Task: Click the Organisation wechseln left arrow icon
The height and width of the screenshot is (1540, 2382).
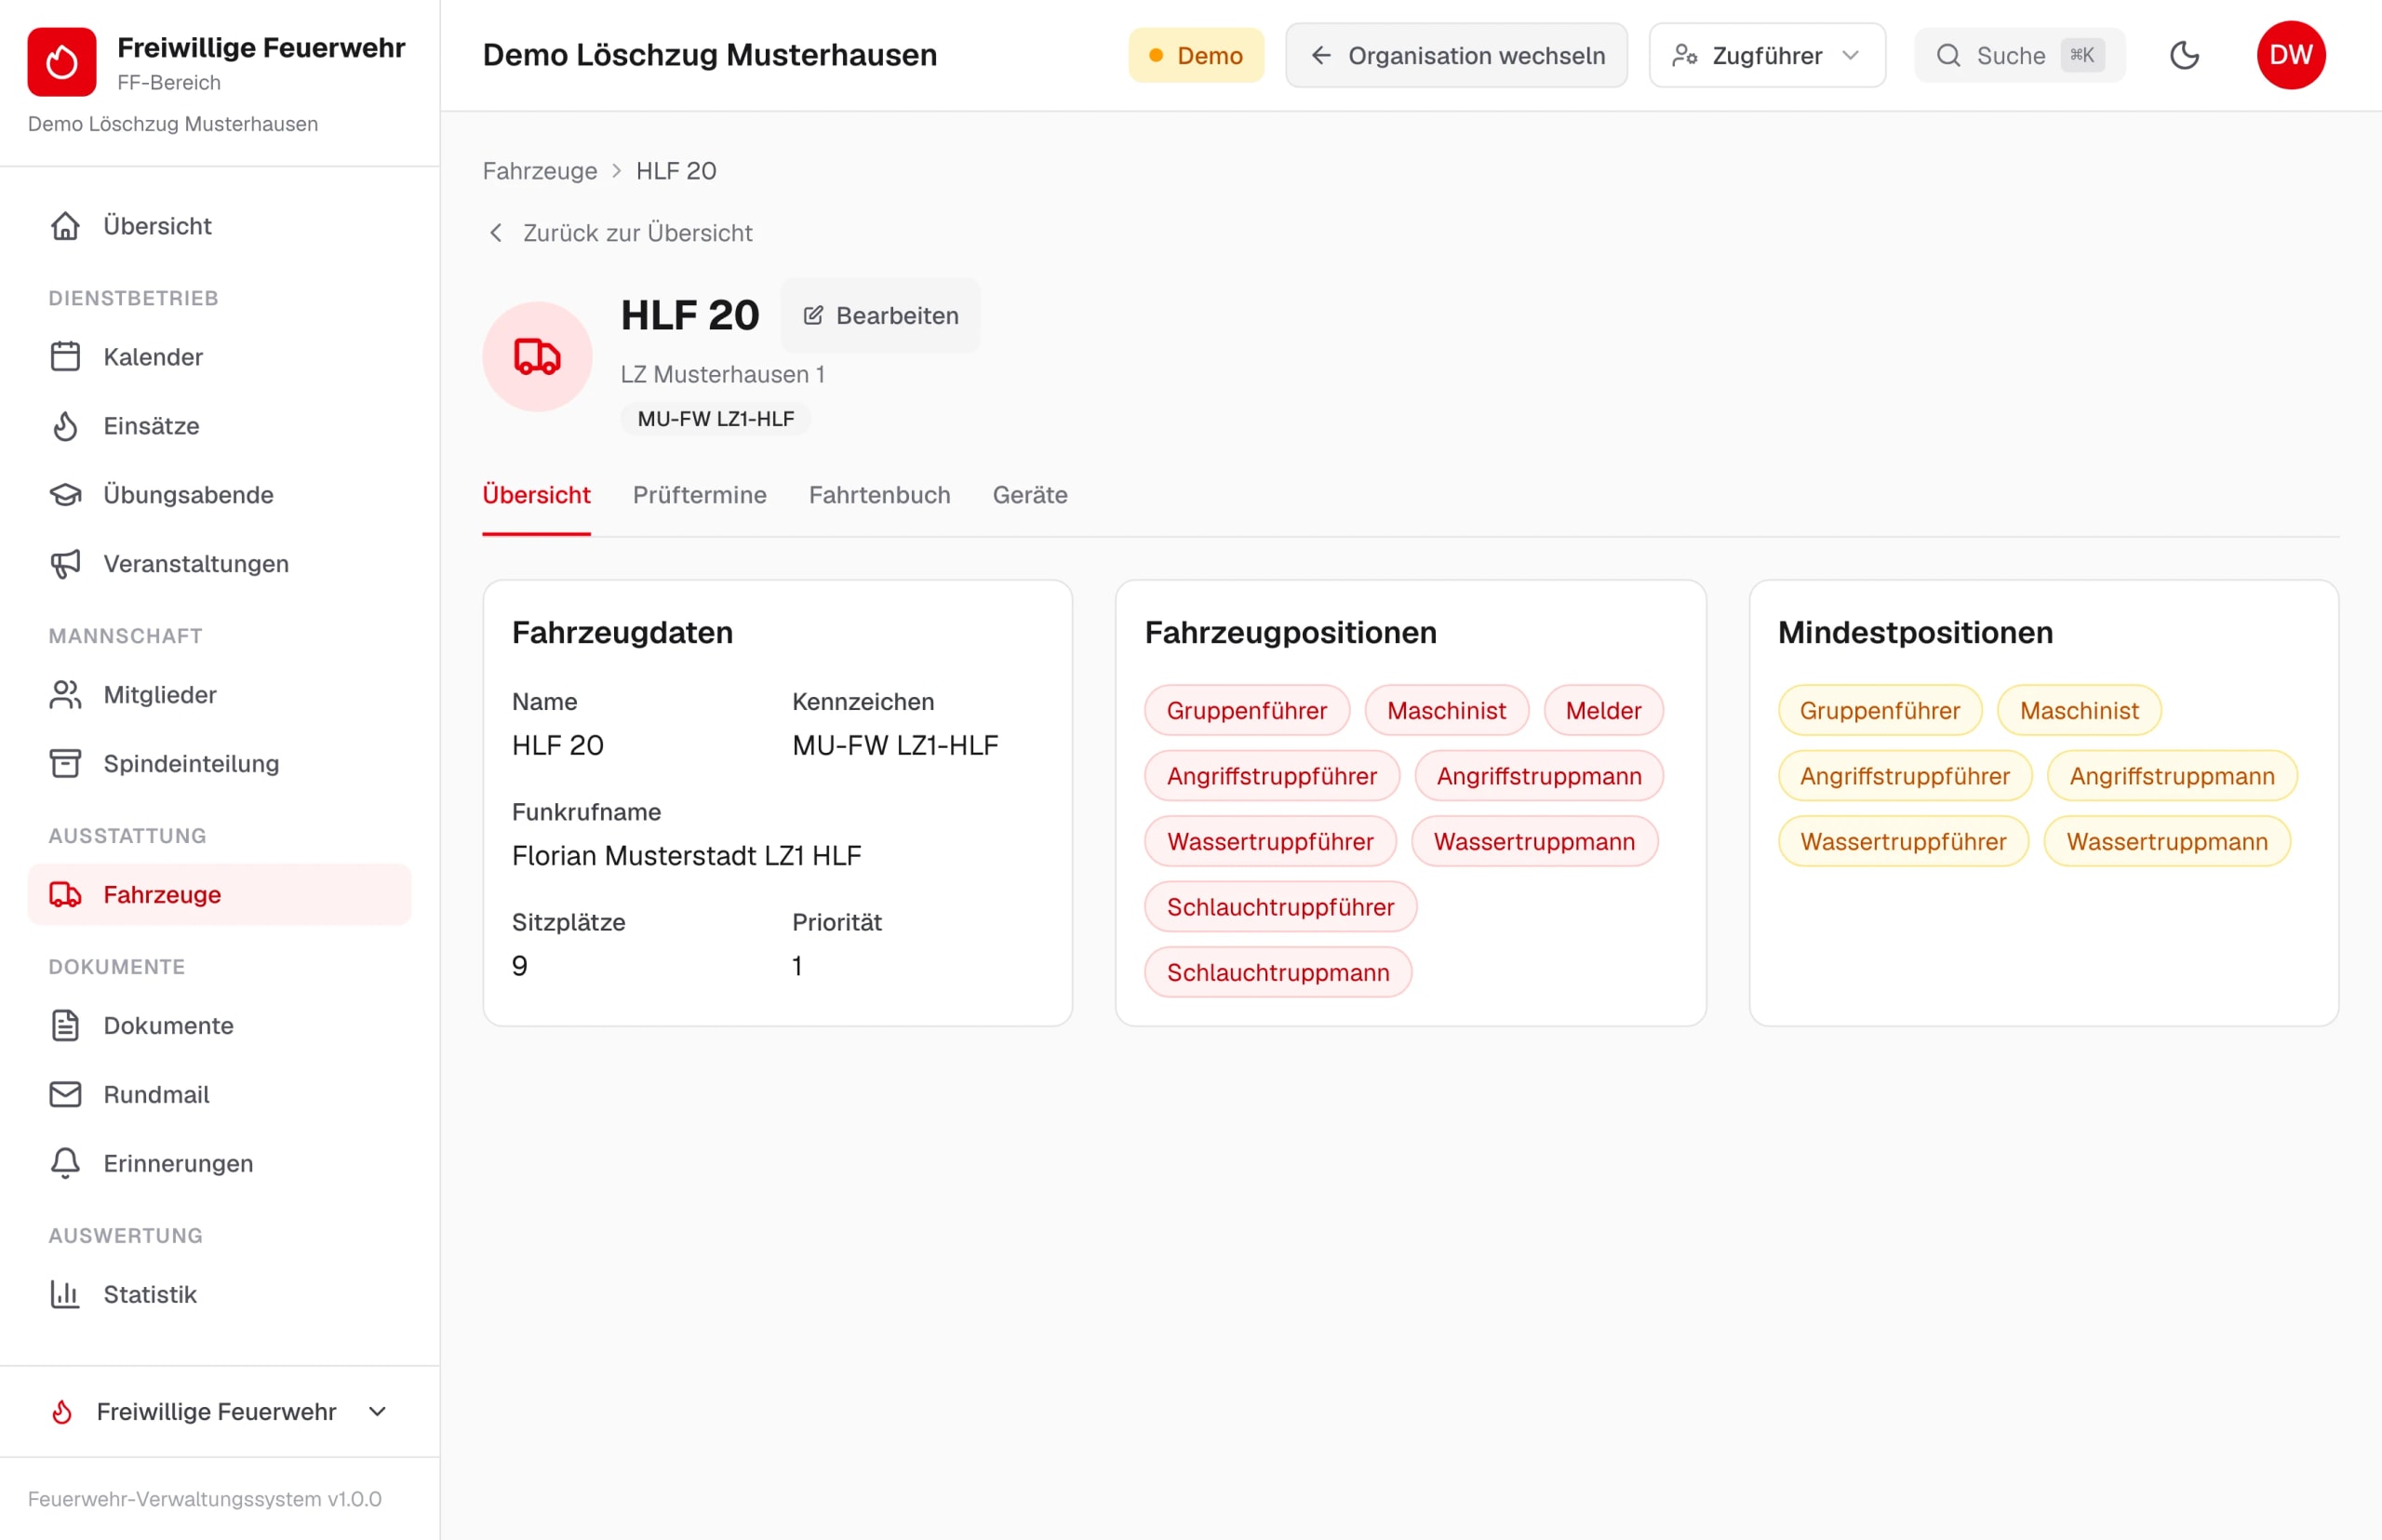Action: click(1321, 55)
